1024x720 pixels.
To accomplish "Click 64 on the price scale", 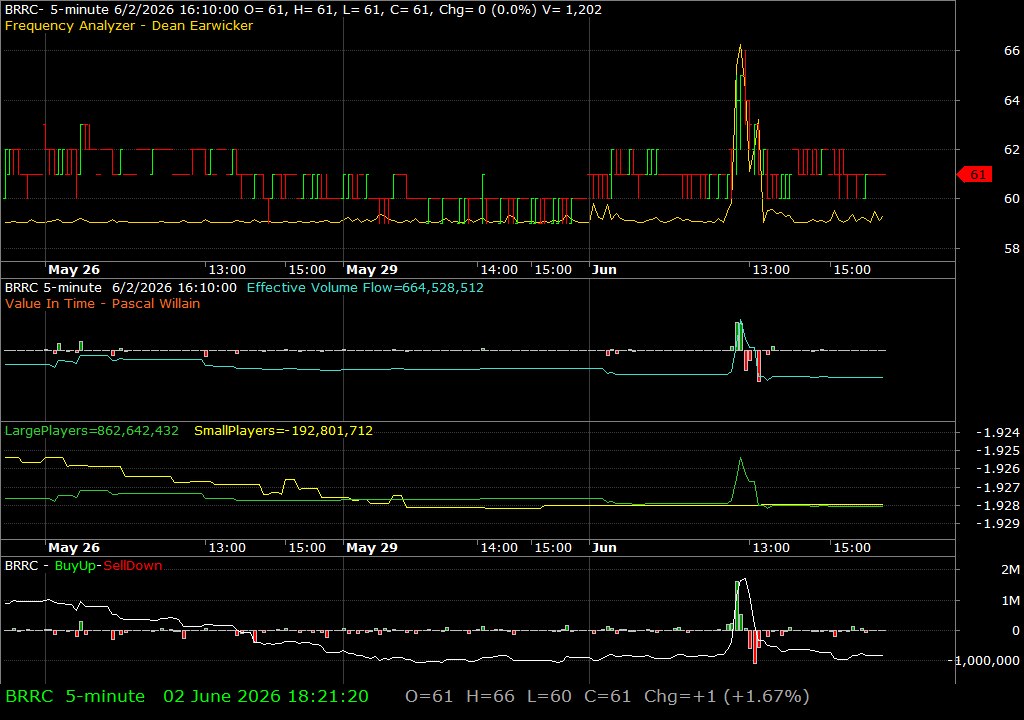I will click(1012, 100).
